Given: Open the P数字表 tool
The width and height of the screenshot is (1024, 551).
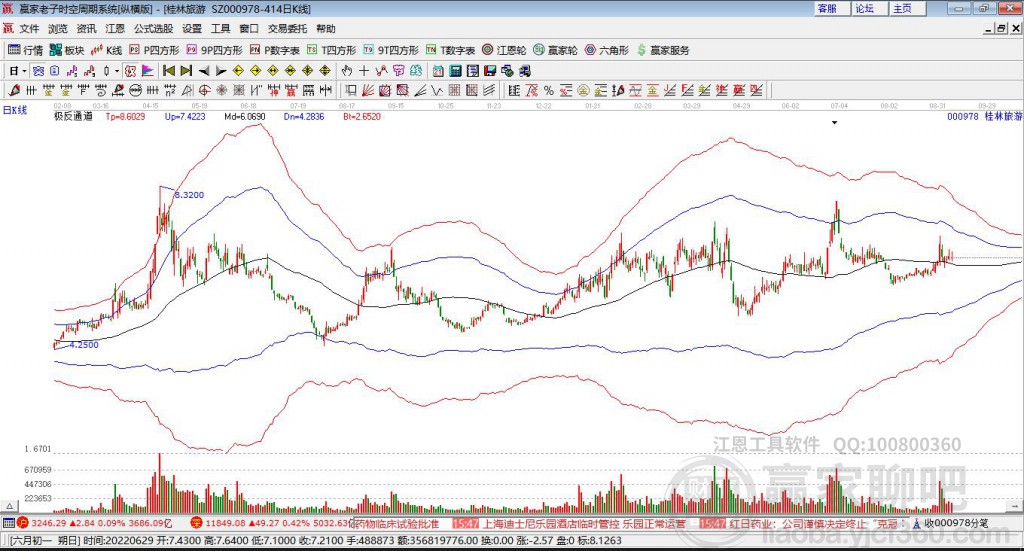Looking at the screenshot, I should (x=274, y=50).
